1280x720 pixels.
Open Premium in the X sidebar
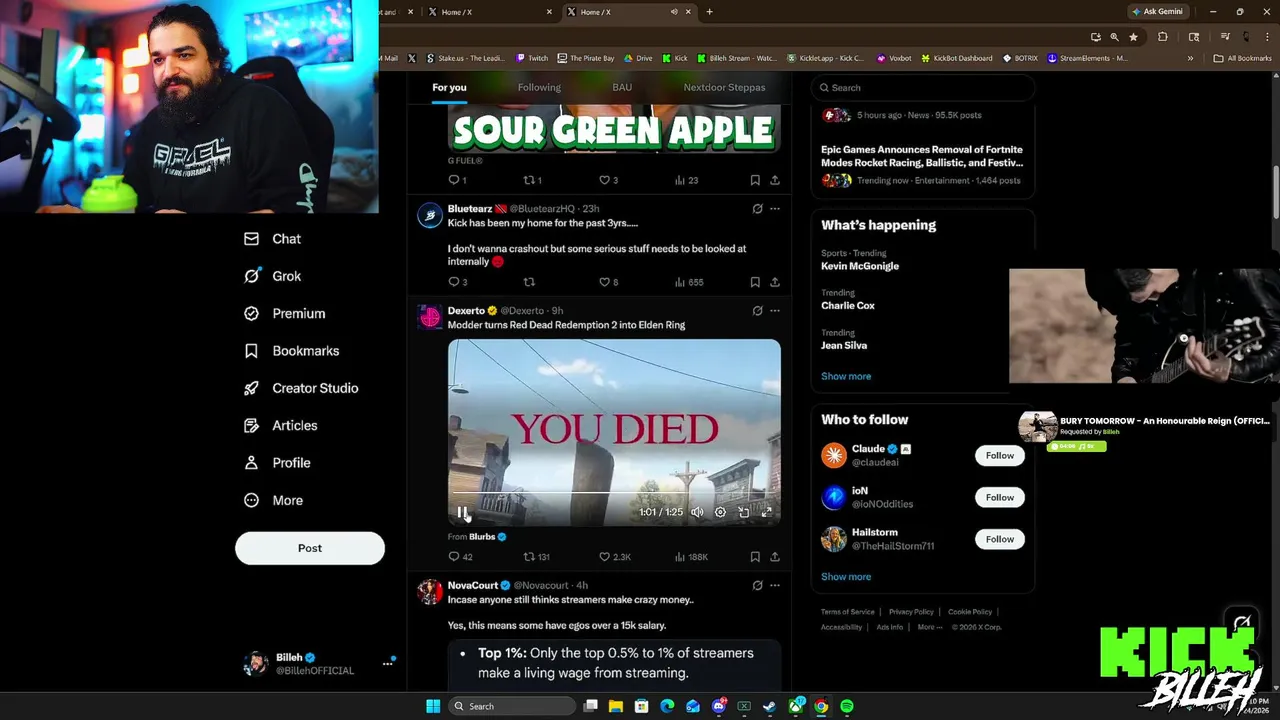[x=285, y=313]
